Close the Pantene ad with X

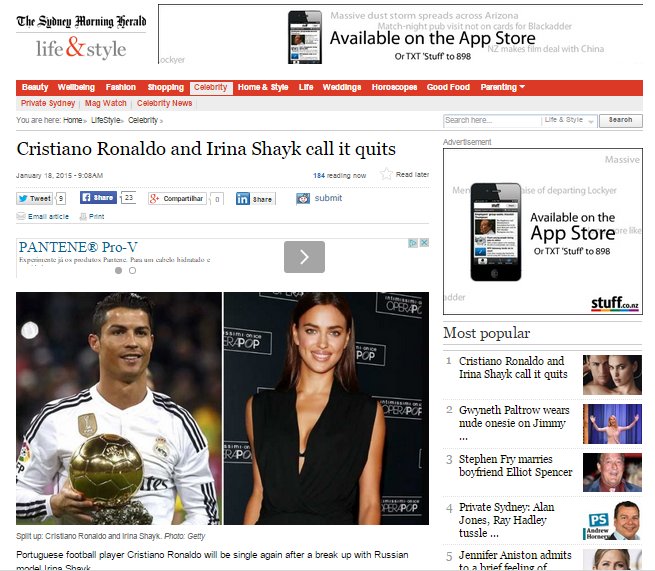point(424,243)
